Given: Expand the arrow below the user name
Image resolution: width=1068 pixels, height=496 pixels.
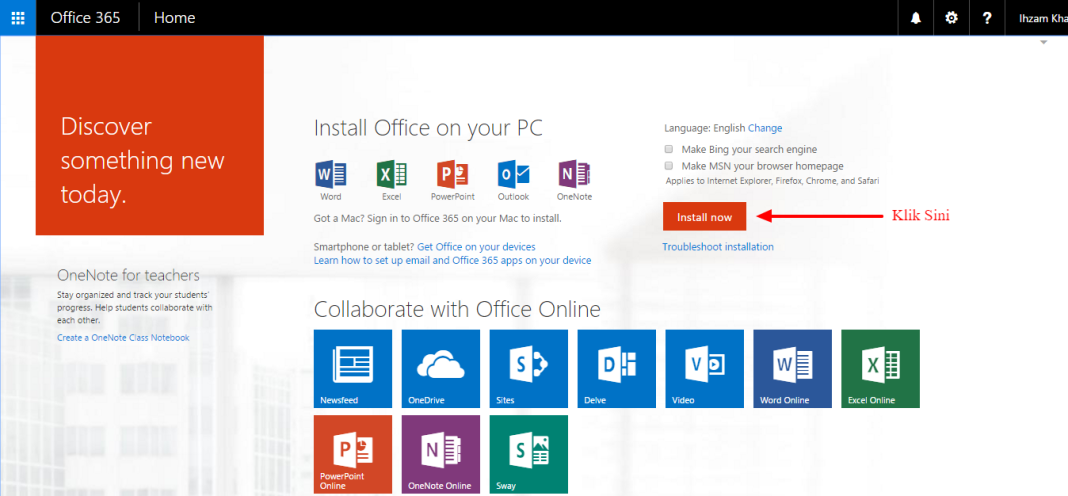Looking at the screenshot, I should click(x=1043, y=43).
